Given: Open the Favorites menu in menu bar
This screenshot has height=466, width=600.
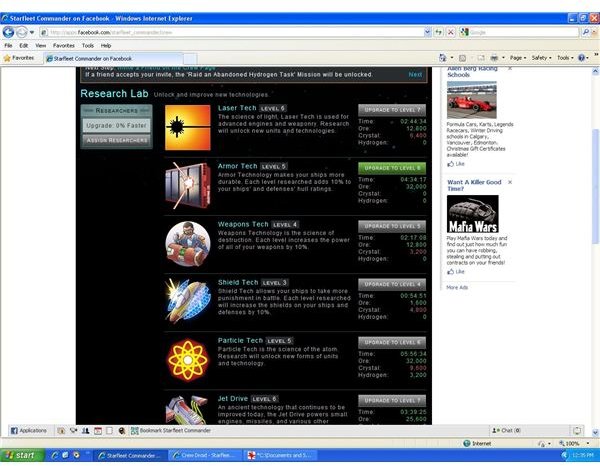Looking at the screenshot, I should coord(64,46).
